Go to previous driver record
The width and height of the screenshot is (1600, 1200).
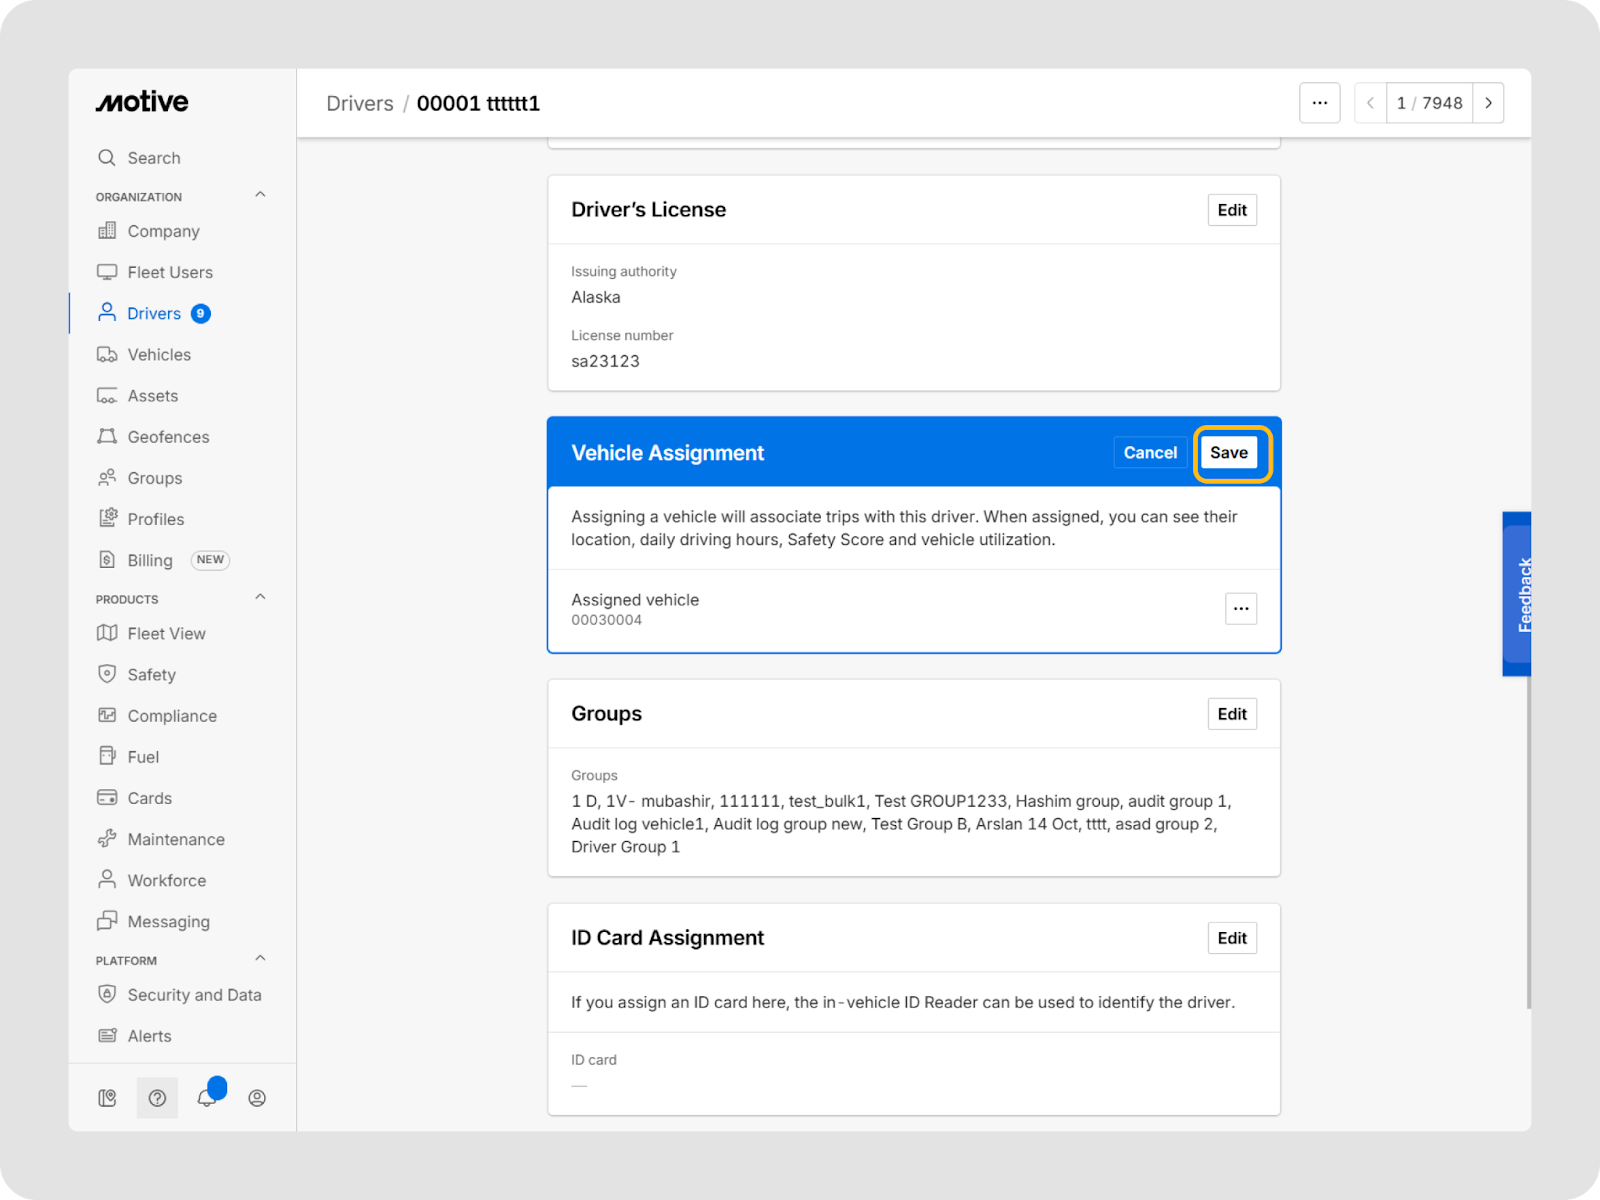coord(1370,103)
